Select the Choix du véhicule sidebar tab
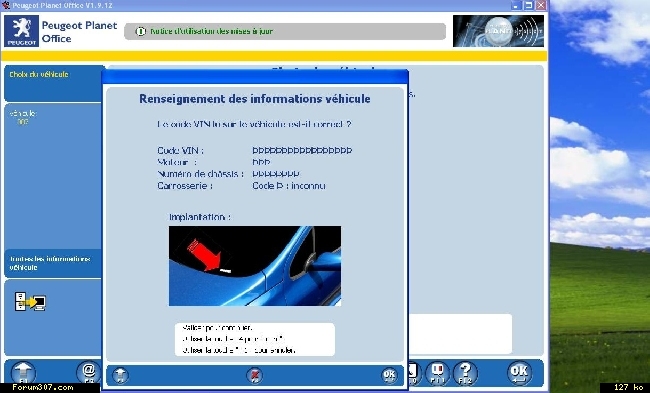Viewport: 650px width, 393px height. [x=54, y=83]
